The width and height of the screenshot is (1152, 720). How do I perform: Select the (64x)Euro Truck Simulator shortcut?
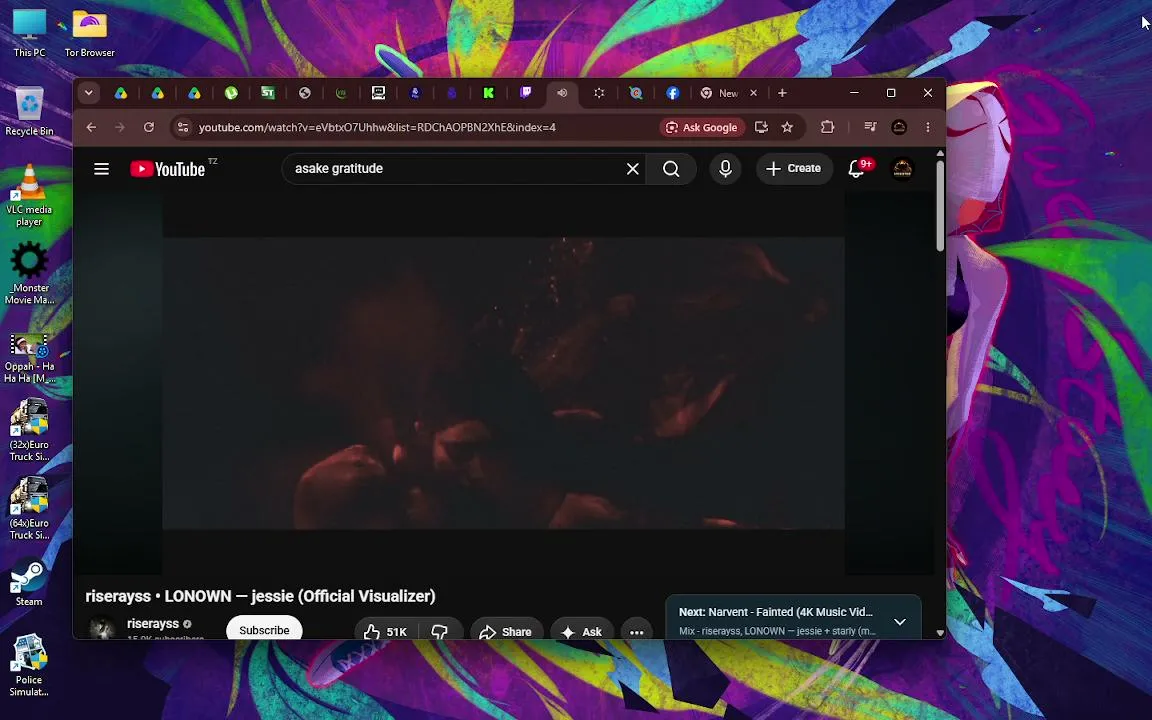(29, 508)
